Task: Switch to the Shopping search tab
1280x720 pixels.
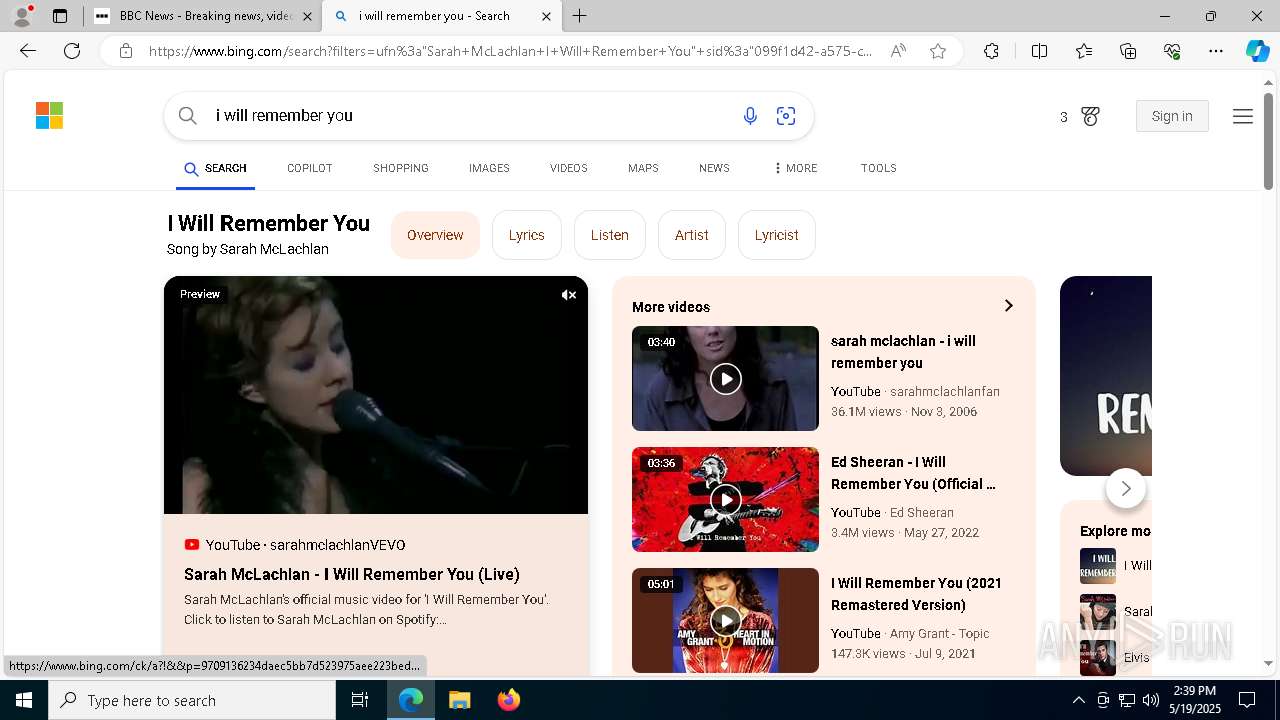Action: coord(401,168)
